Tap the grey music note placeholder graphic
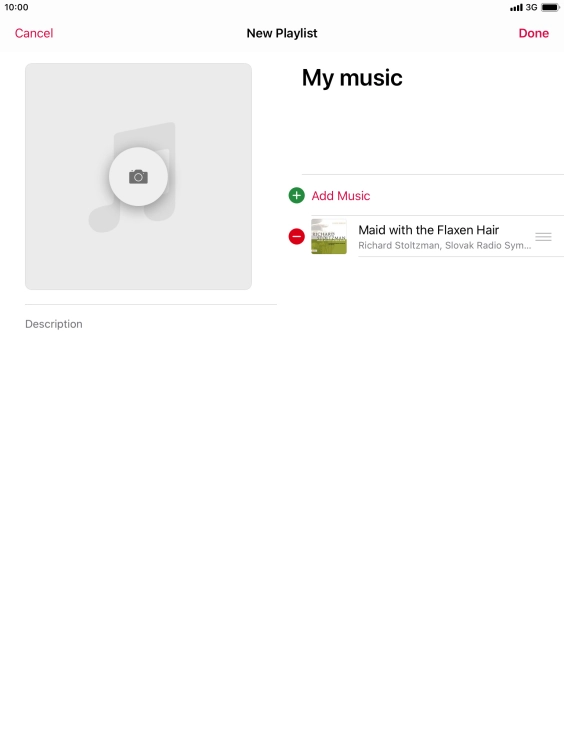This screenshot has width=564, height=752. click(x=132, y=178)
